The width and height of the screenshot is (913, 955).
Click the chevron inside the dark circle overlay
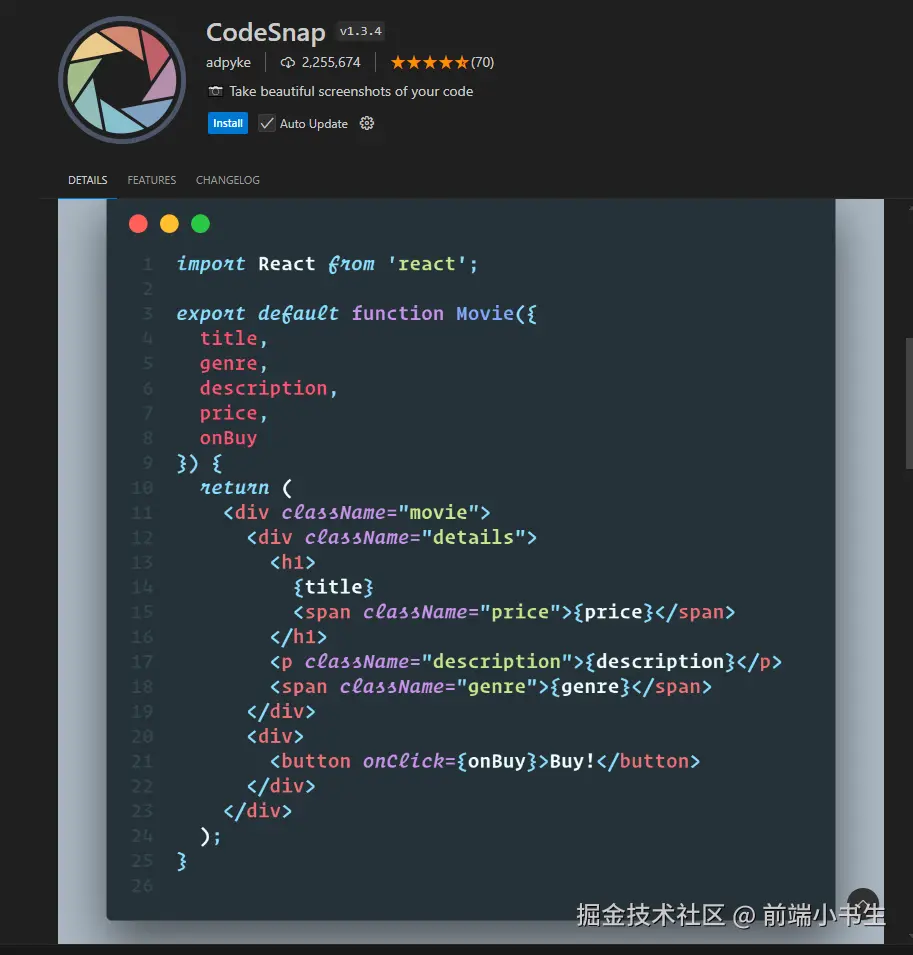(862, 904)
